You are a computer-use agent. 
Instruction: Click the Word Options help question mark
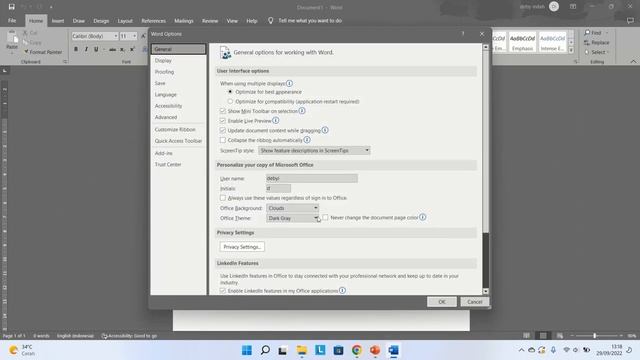[x=463, y=34]
